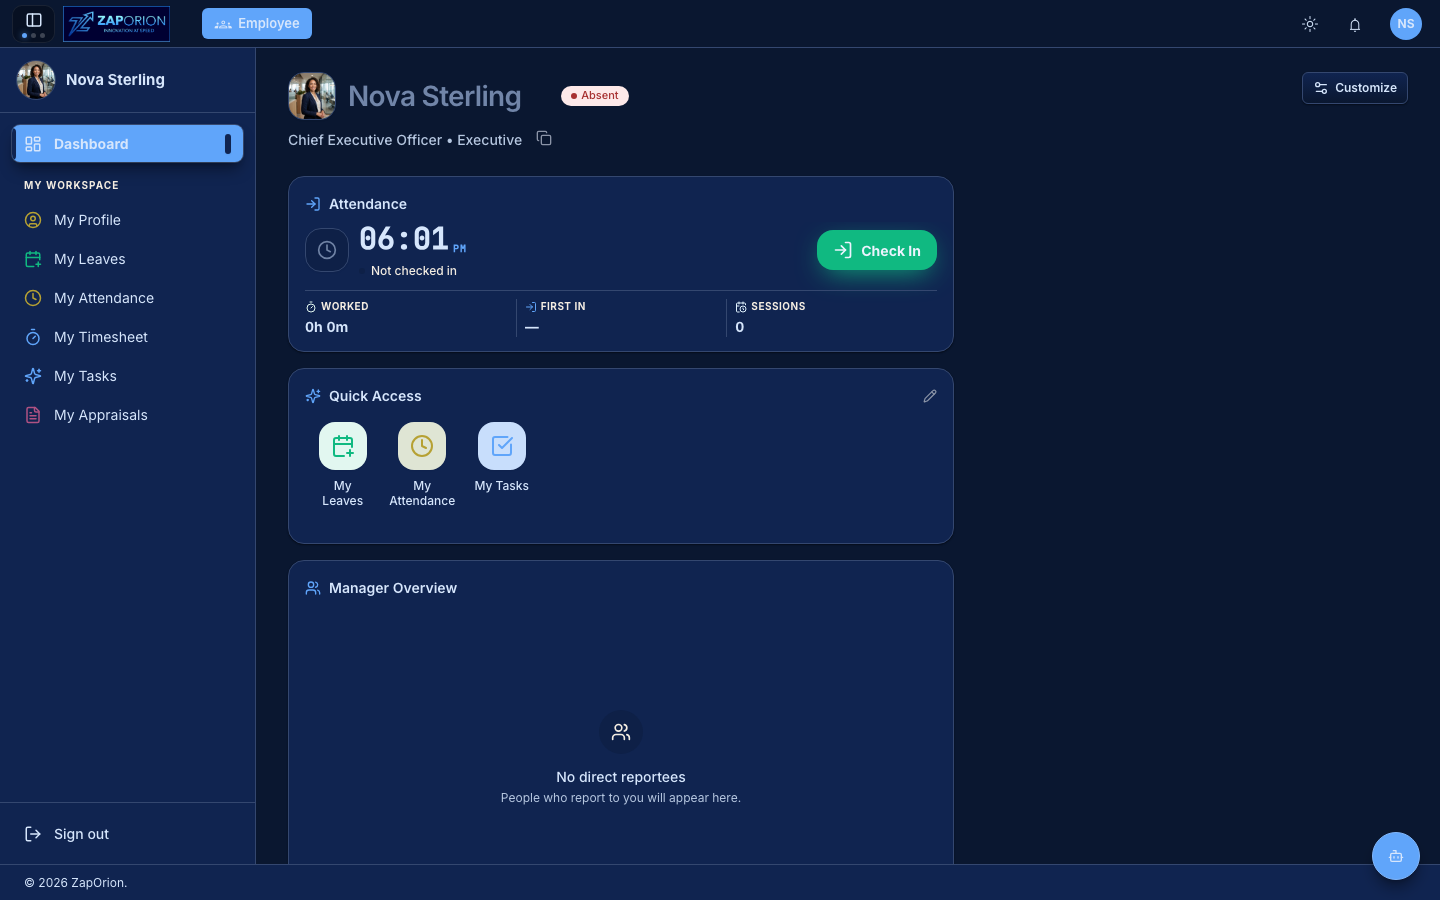Click the MY WORKSPACE section label
Image resolution: width=1440 pixels, height=900 pixels.
pos(71,185)
